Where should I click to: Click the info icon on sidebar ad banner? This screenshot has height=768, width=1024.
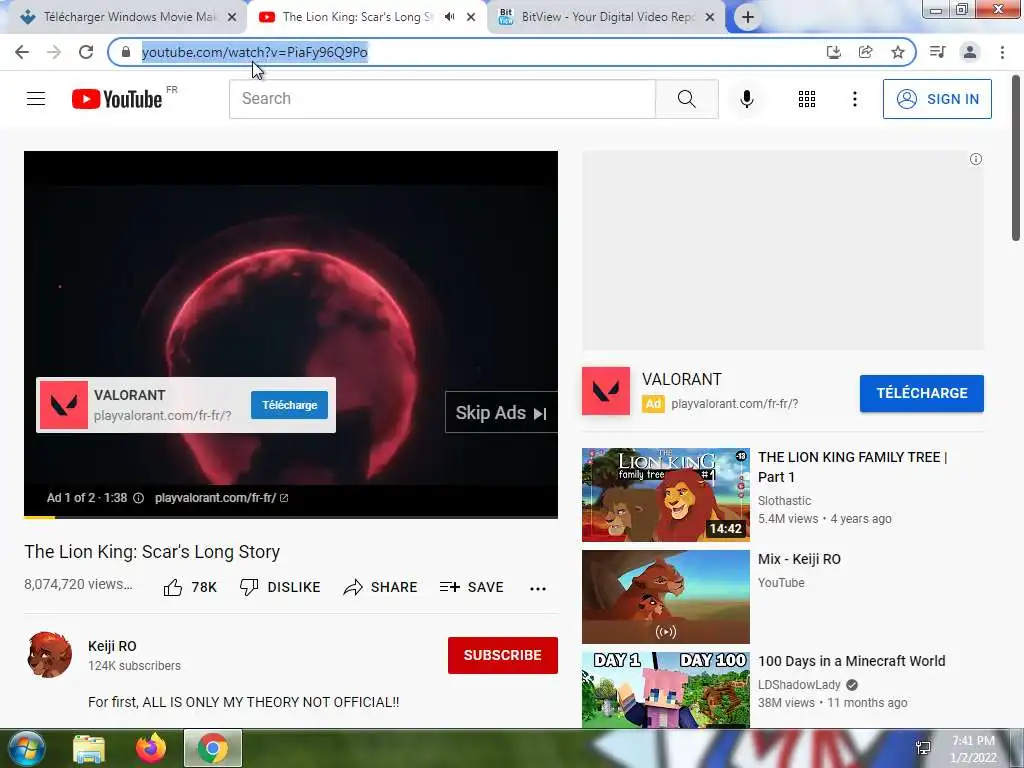(x=976, y=159)
